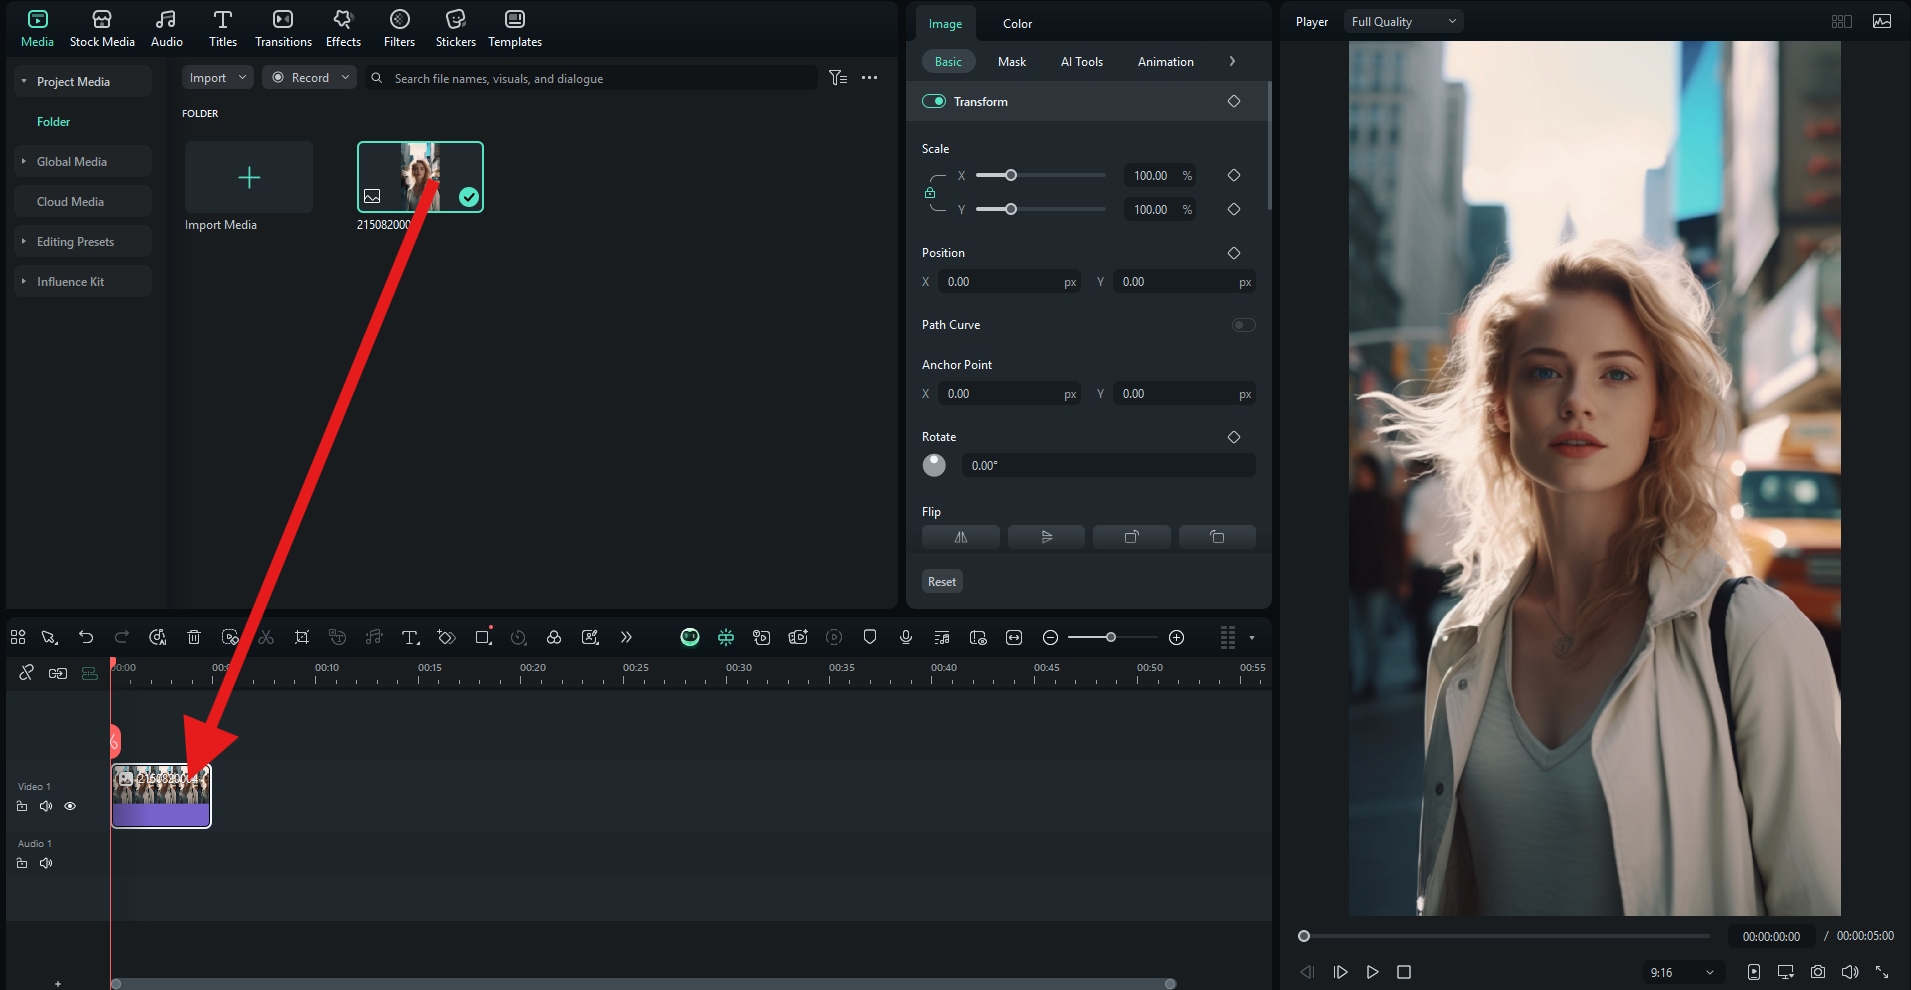Open the Templates library
The image size is (1911, 990).
515,28
